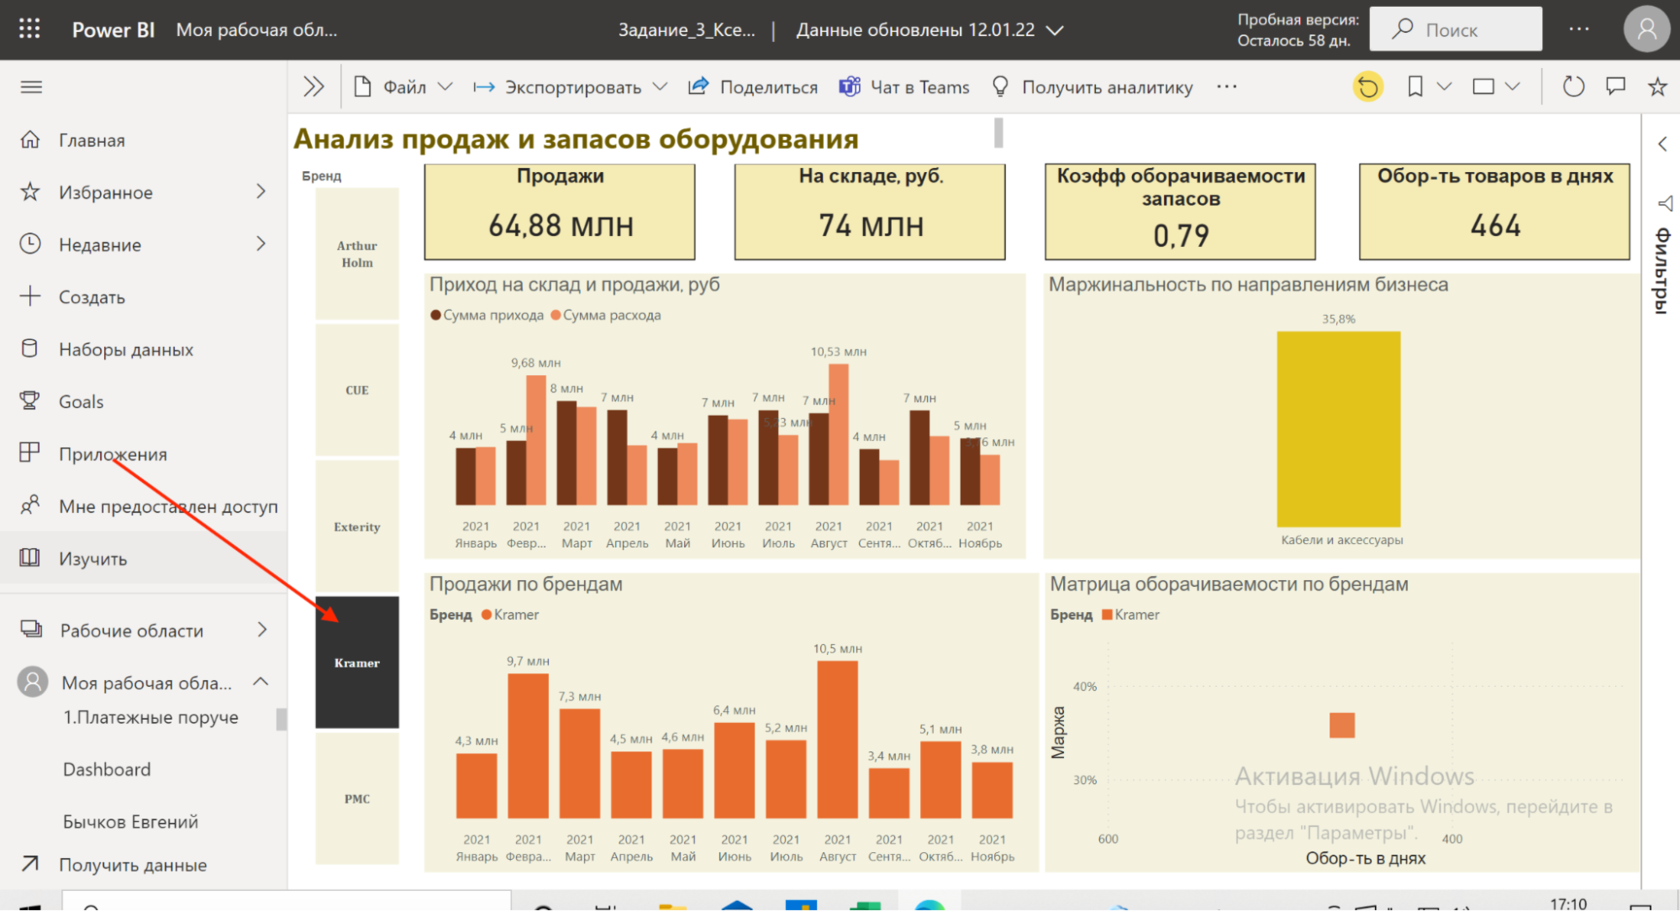Click the На складе 74 млн card
This screenshot has height=911, width=1680.
pyautogui.click(x=870, y=212)
